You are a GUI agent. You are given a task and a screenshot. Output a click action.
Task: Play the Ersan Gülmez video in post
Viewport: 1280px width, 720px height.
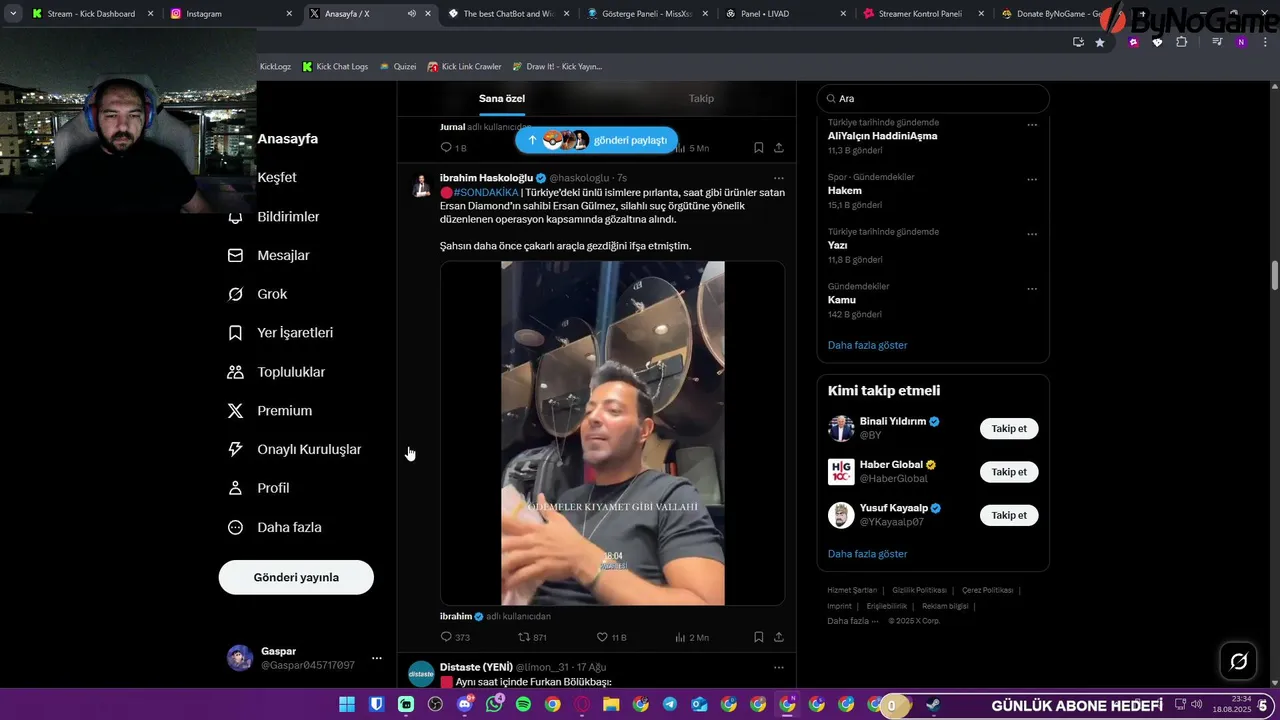[x=612, y=433]
